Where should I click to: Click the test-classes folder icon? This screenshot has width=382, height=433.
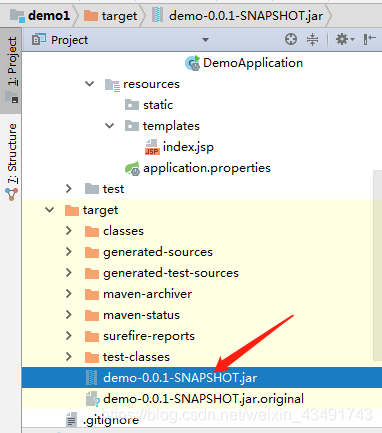point(92,357)
